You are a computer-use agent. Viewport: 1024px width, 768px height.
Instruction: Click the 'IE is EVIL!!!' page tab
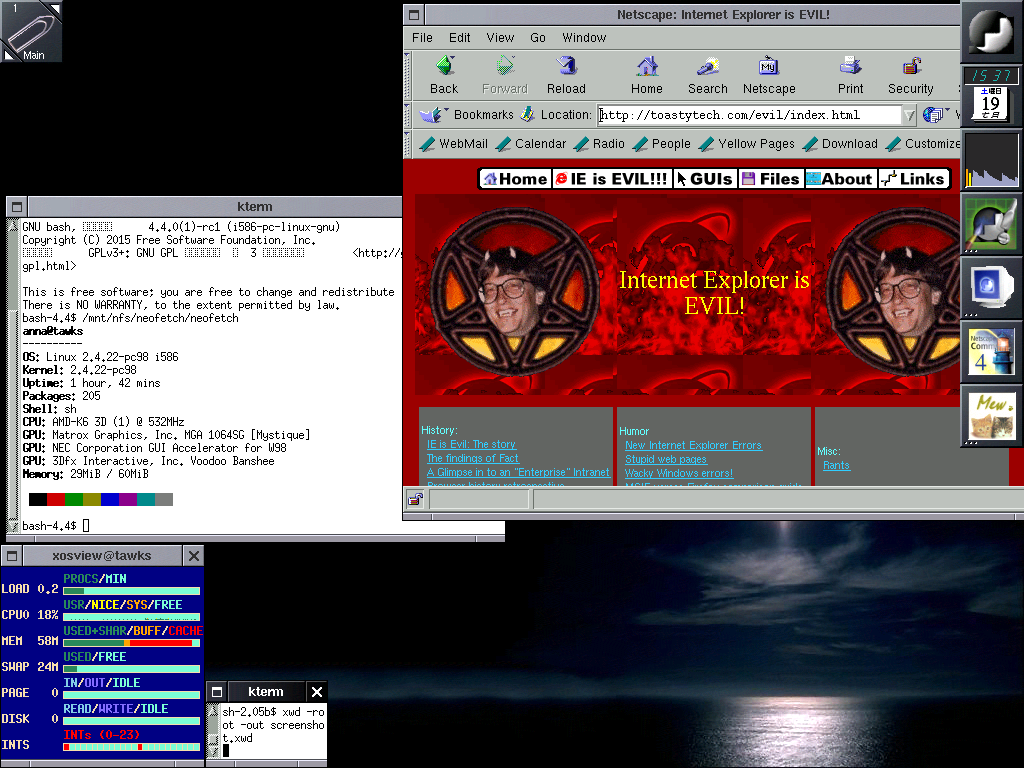click(612, 179)
